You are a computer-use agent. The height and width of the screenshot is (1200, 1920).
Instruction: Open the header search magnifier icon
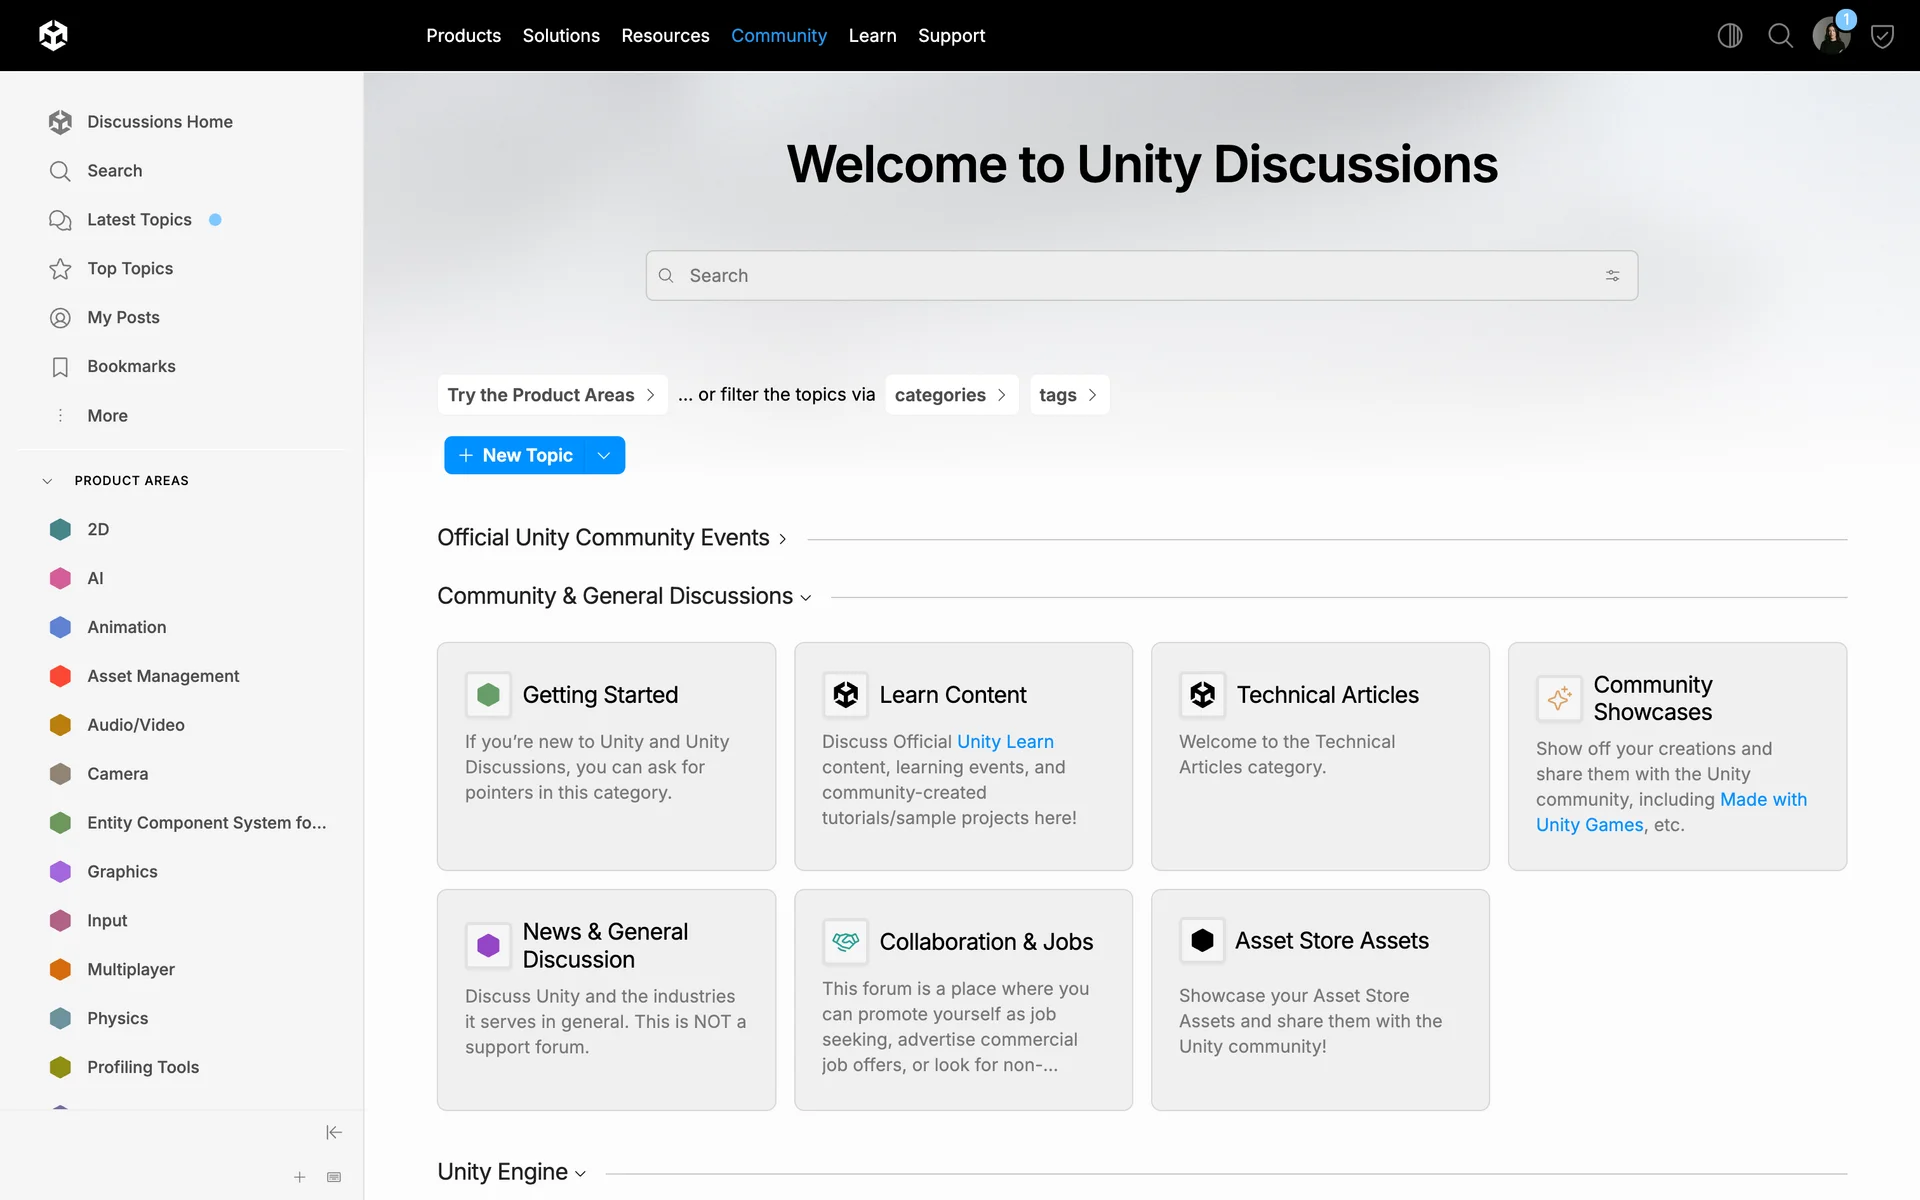[1780, 35]
